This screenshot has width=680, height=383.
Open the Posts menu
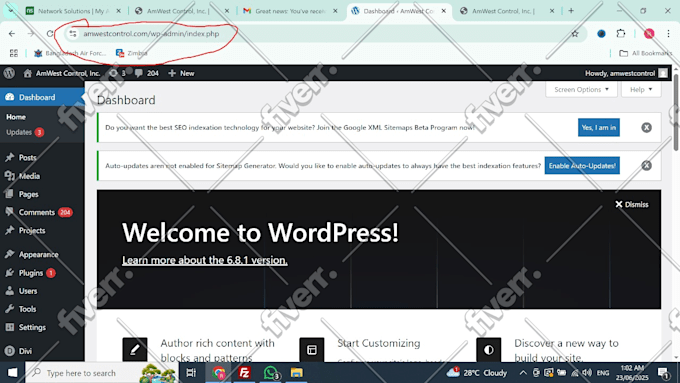(x=27, y=157)
